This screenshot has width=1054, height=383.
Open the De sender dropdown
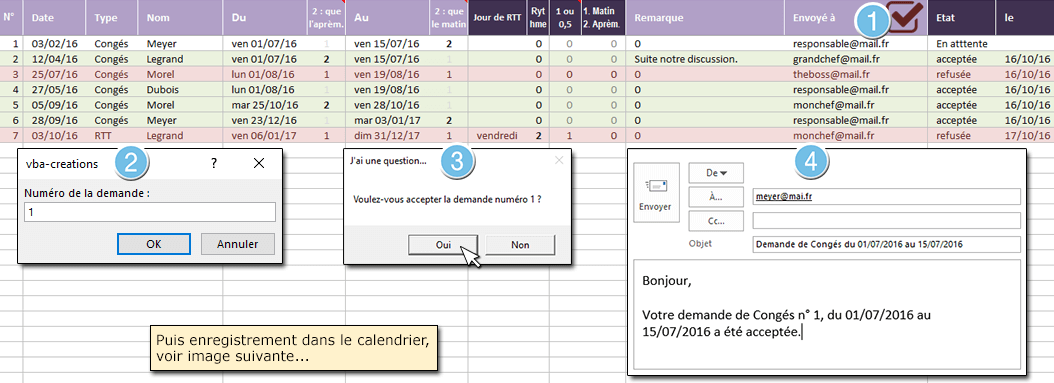point(717,173)
